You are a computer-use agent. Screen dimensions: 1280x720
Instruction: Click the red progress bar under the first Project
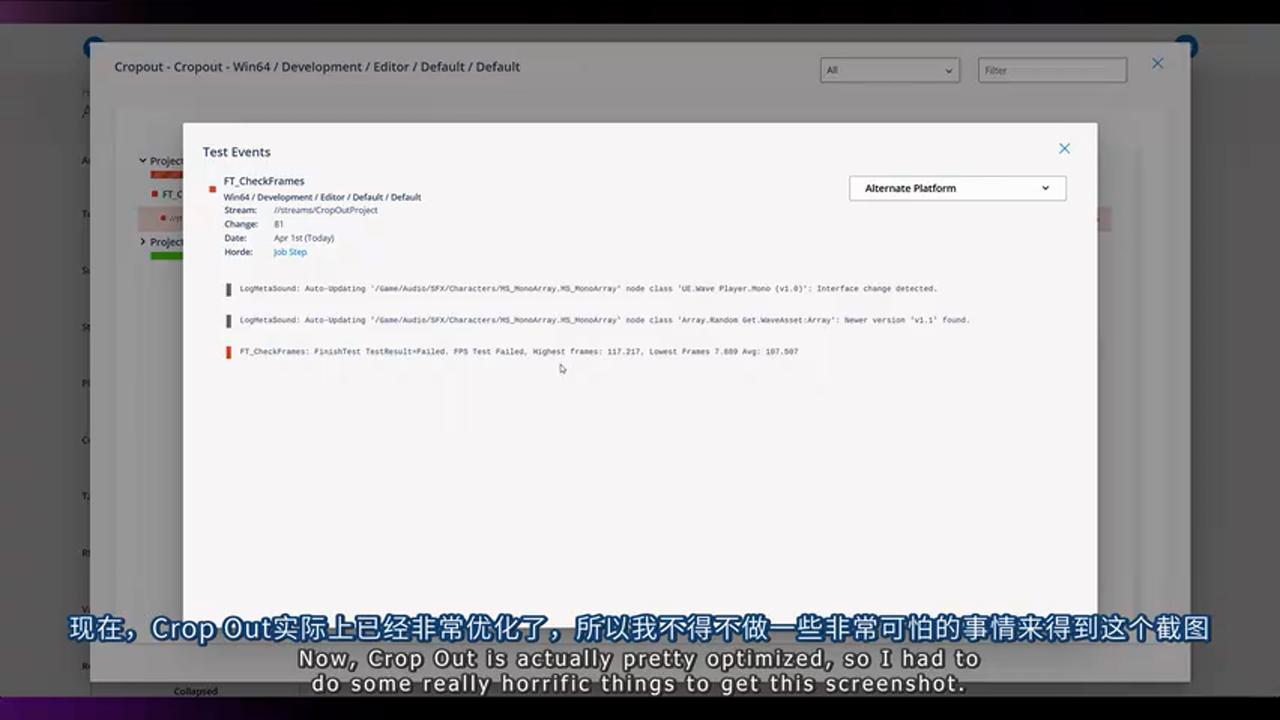click(x=167, y=175)
